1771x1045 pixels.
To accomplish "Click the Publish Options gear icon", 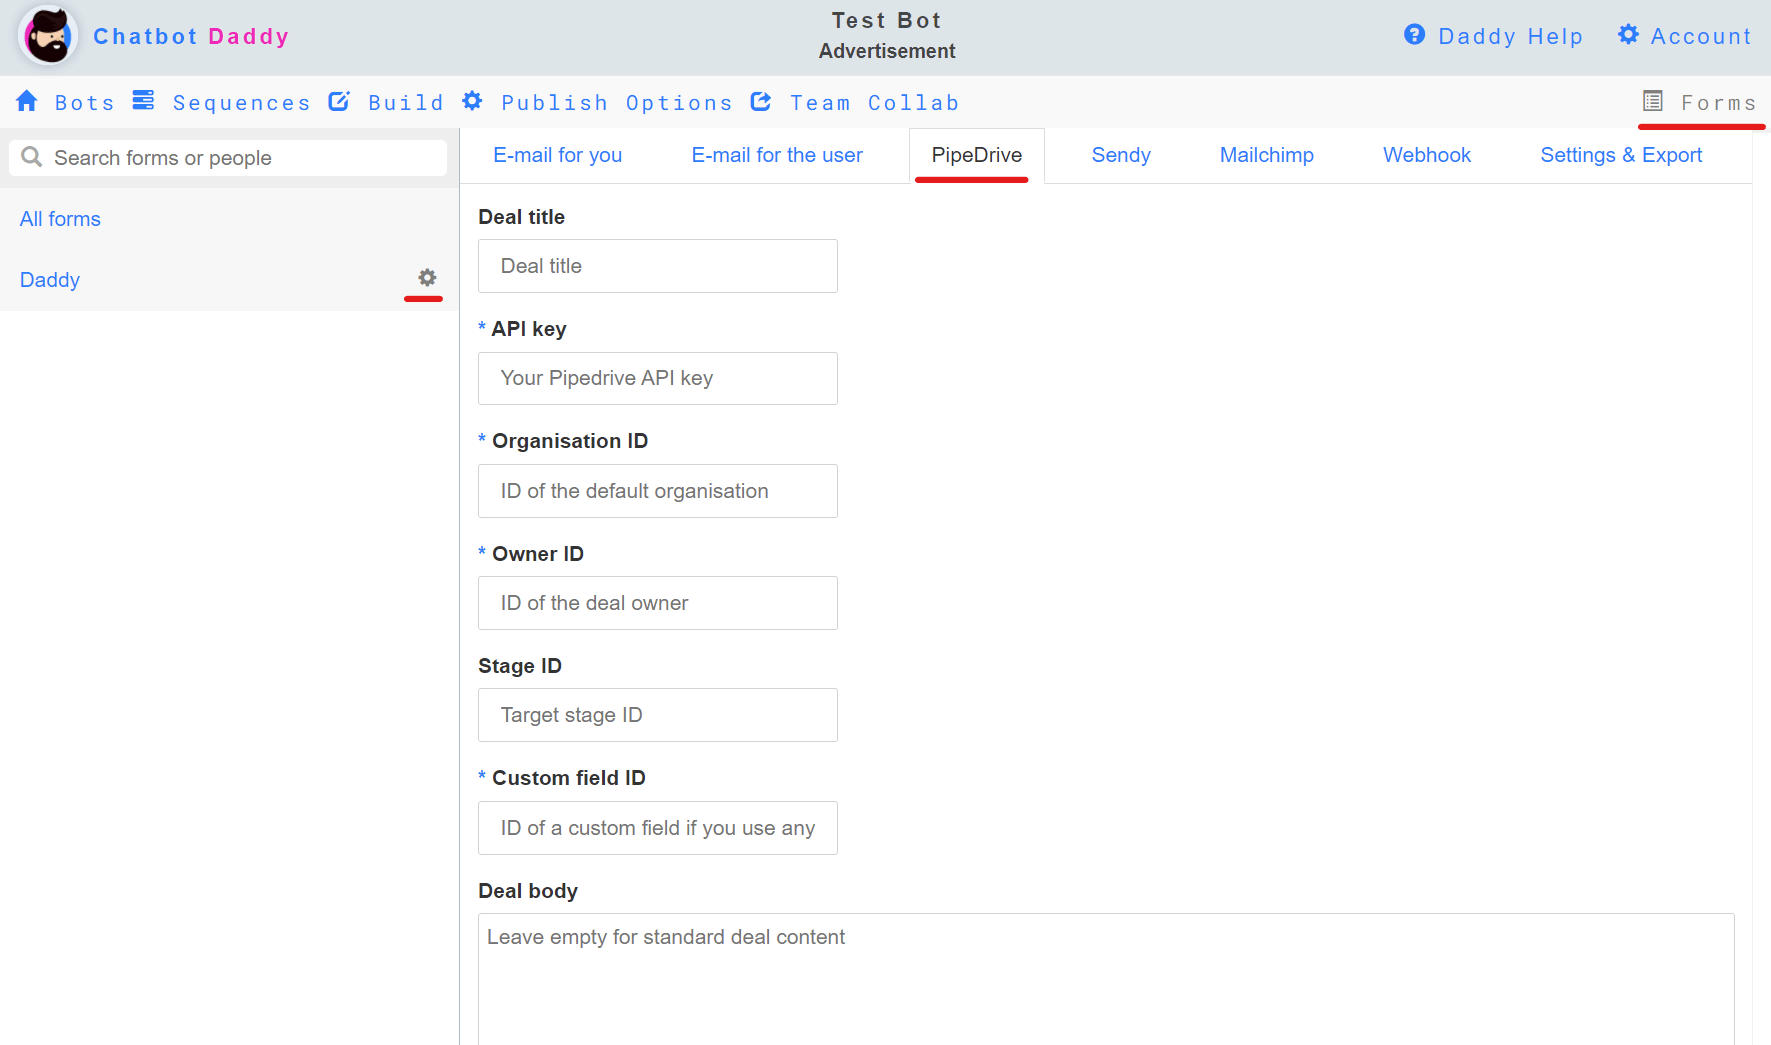I will tap(472, 101).
